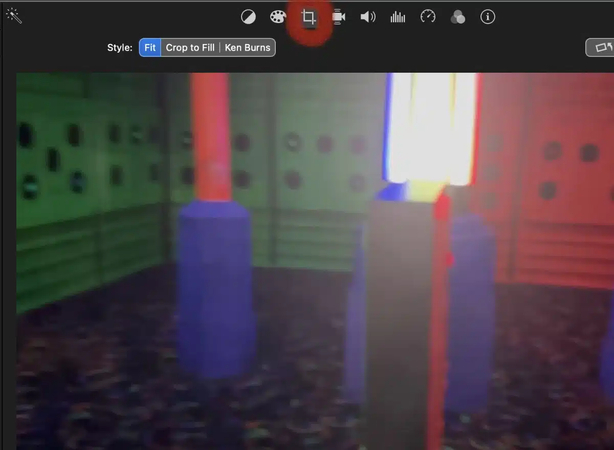Show the clip information icon
Viewport: 614px width, 450px height.
coord(488,17)
